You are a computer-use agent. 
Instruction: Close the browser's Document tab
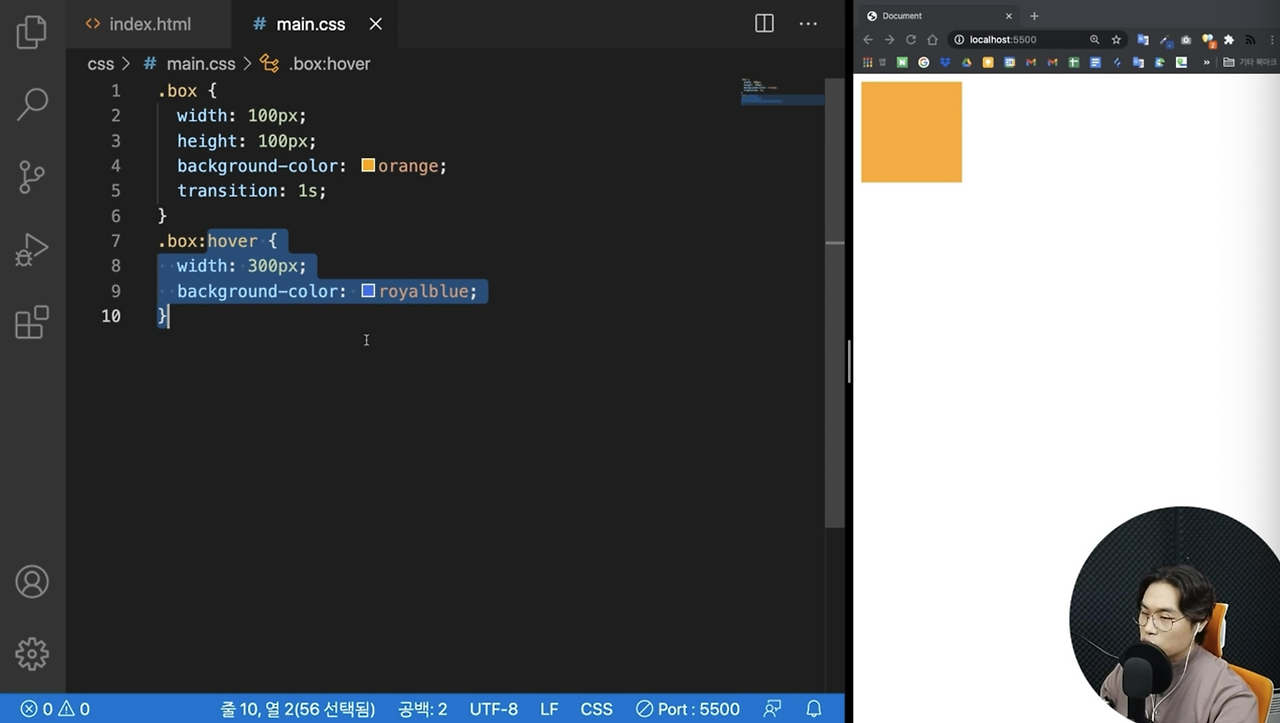point(1008,16)
